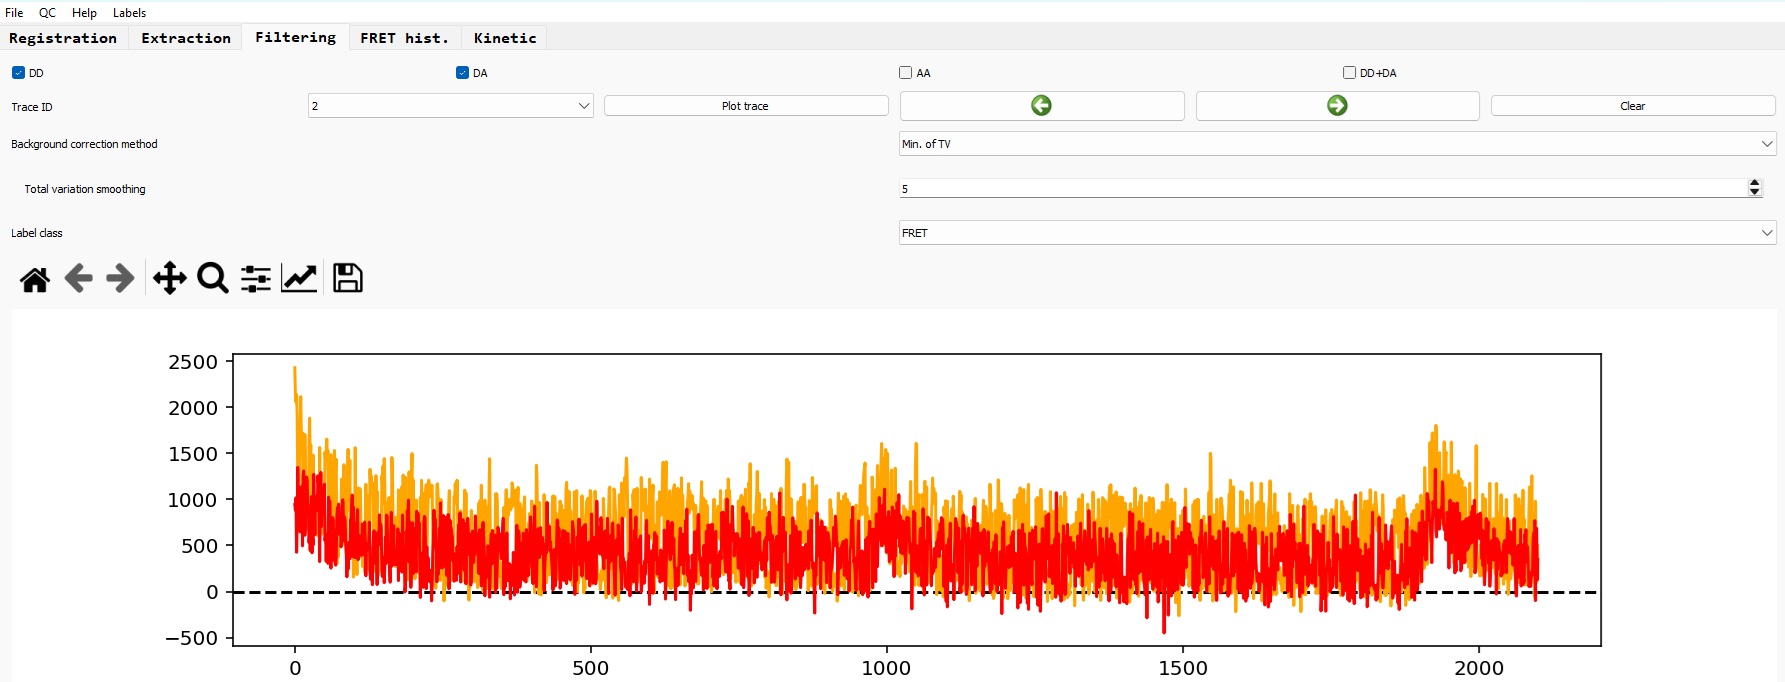
Task: Enable the DD+DA checkbox
Action: click(1350, 73)
